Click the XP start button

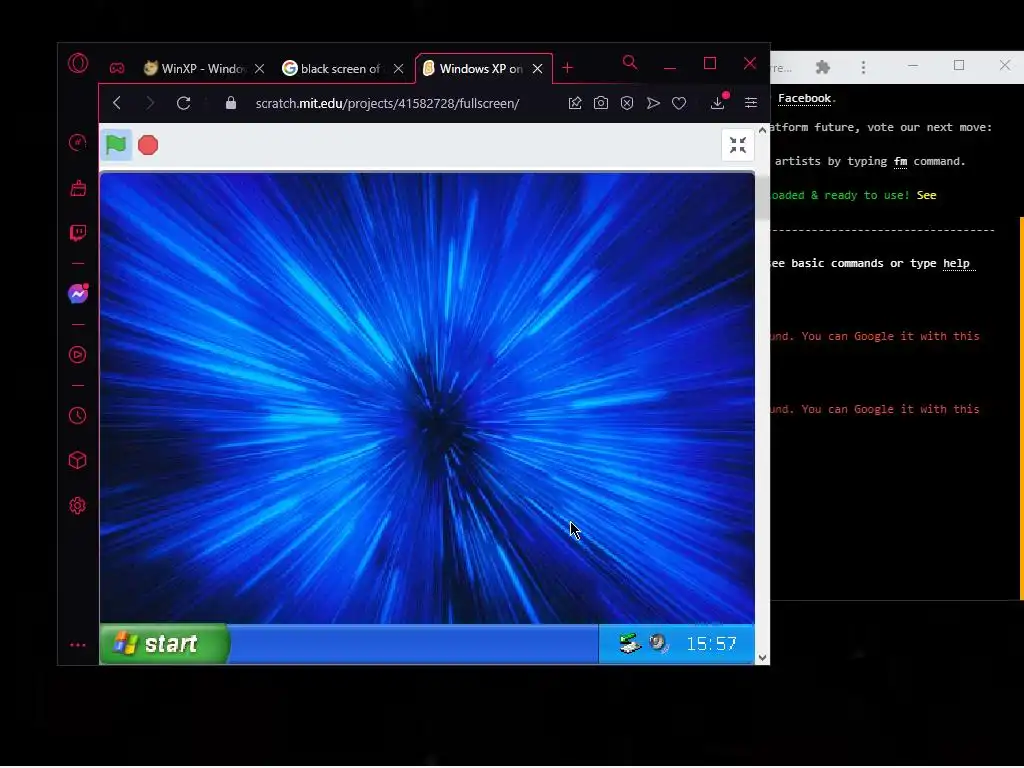tap(163, 644)
